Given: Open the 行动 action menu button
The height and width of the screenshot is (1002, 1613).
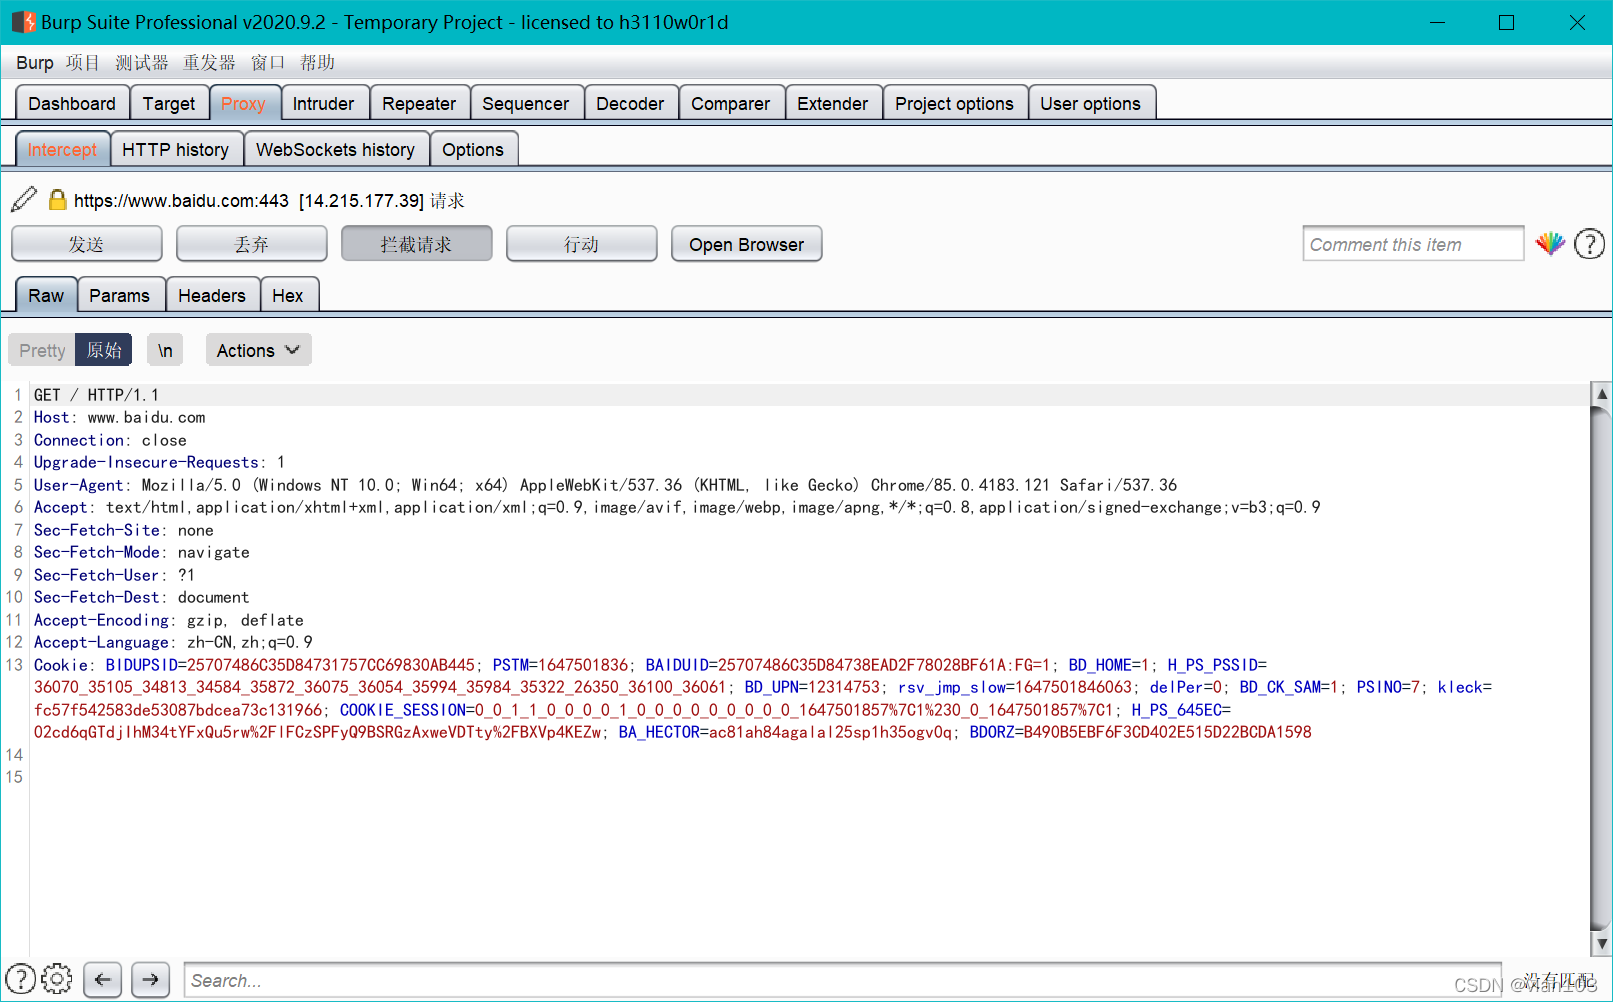Looking at the screenshot, I should pos(581,244).
